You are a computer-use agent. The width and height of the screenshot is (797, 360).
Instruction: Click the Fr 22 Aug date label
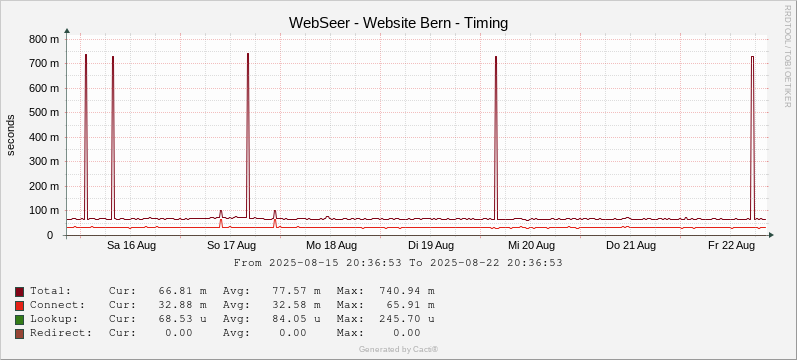click(x=731, y=246)
